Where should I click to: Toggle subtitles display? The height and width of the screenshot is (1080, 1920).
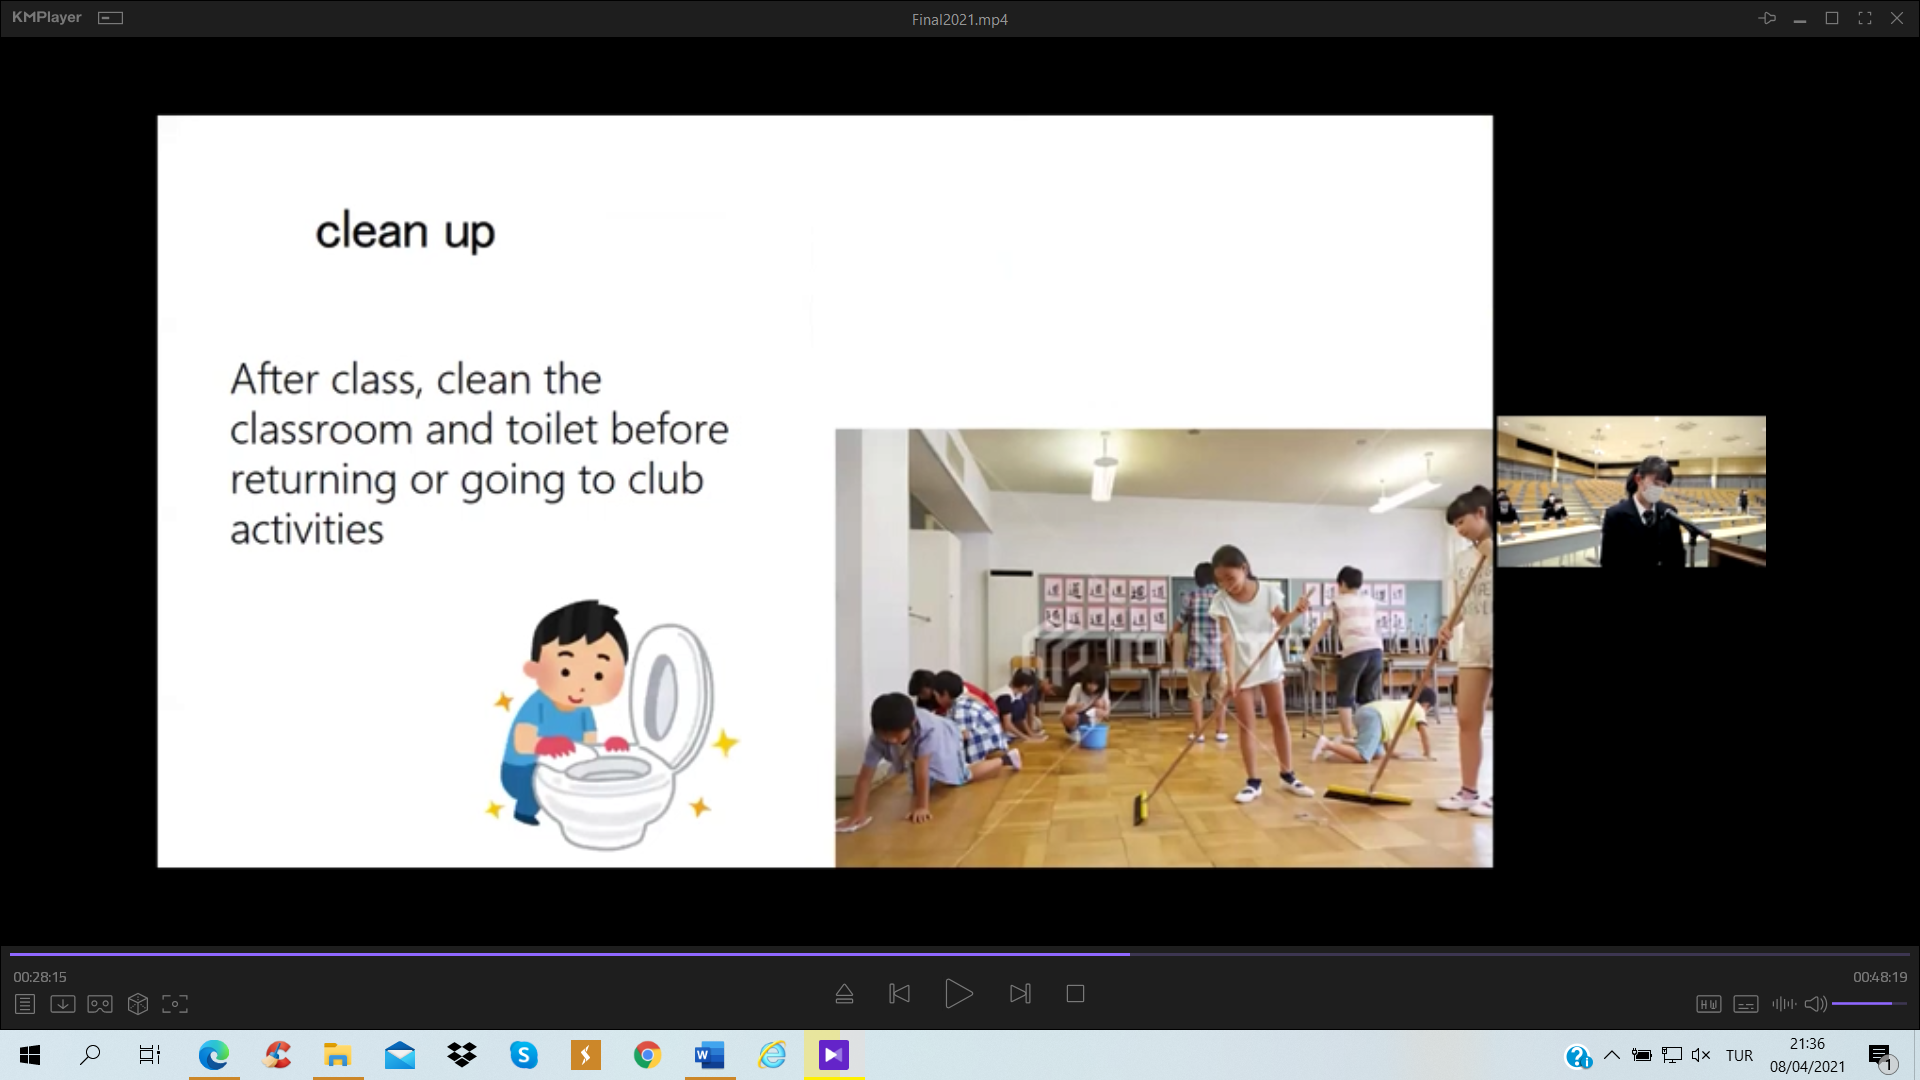pyautogui.click(x=1746, y=1004)
